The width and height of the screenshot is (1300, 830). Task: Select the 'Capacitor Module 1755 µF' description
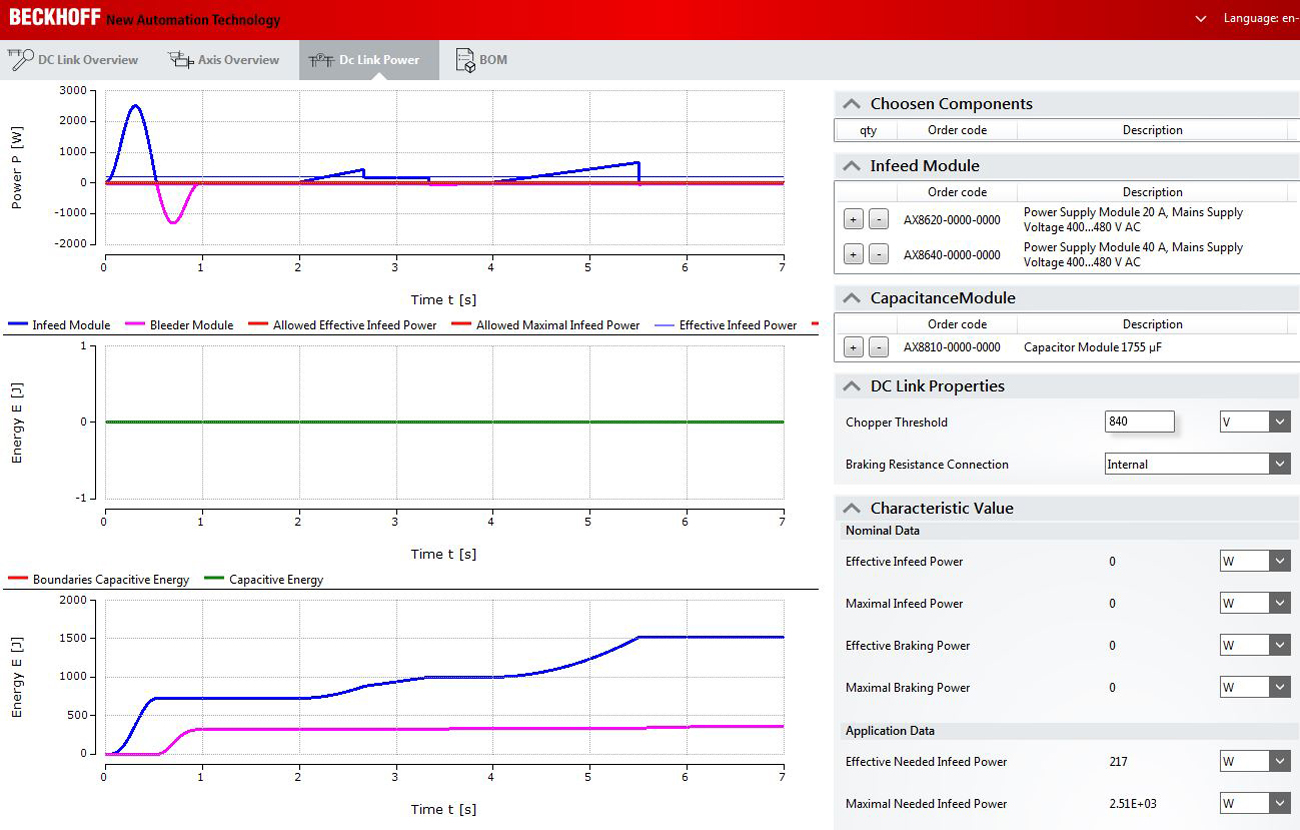click(1093, 347)
